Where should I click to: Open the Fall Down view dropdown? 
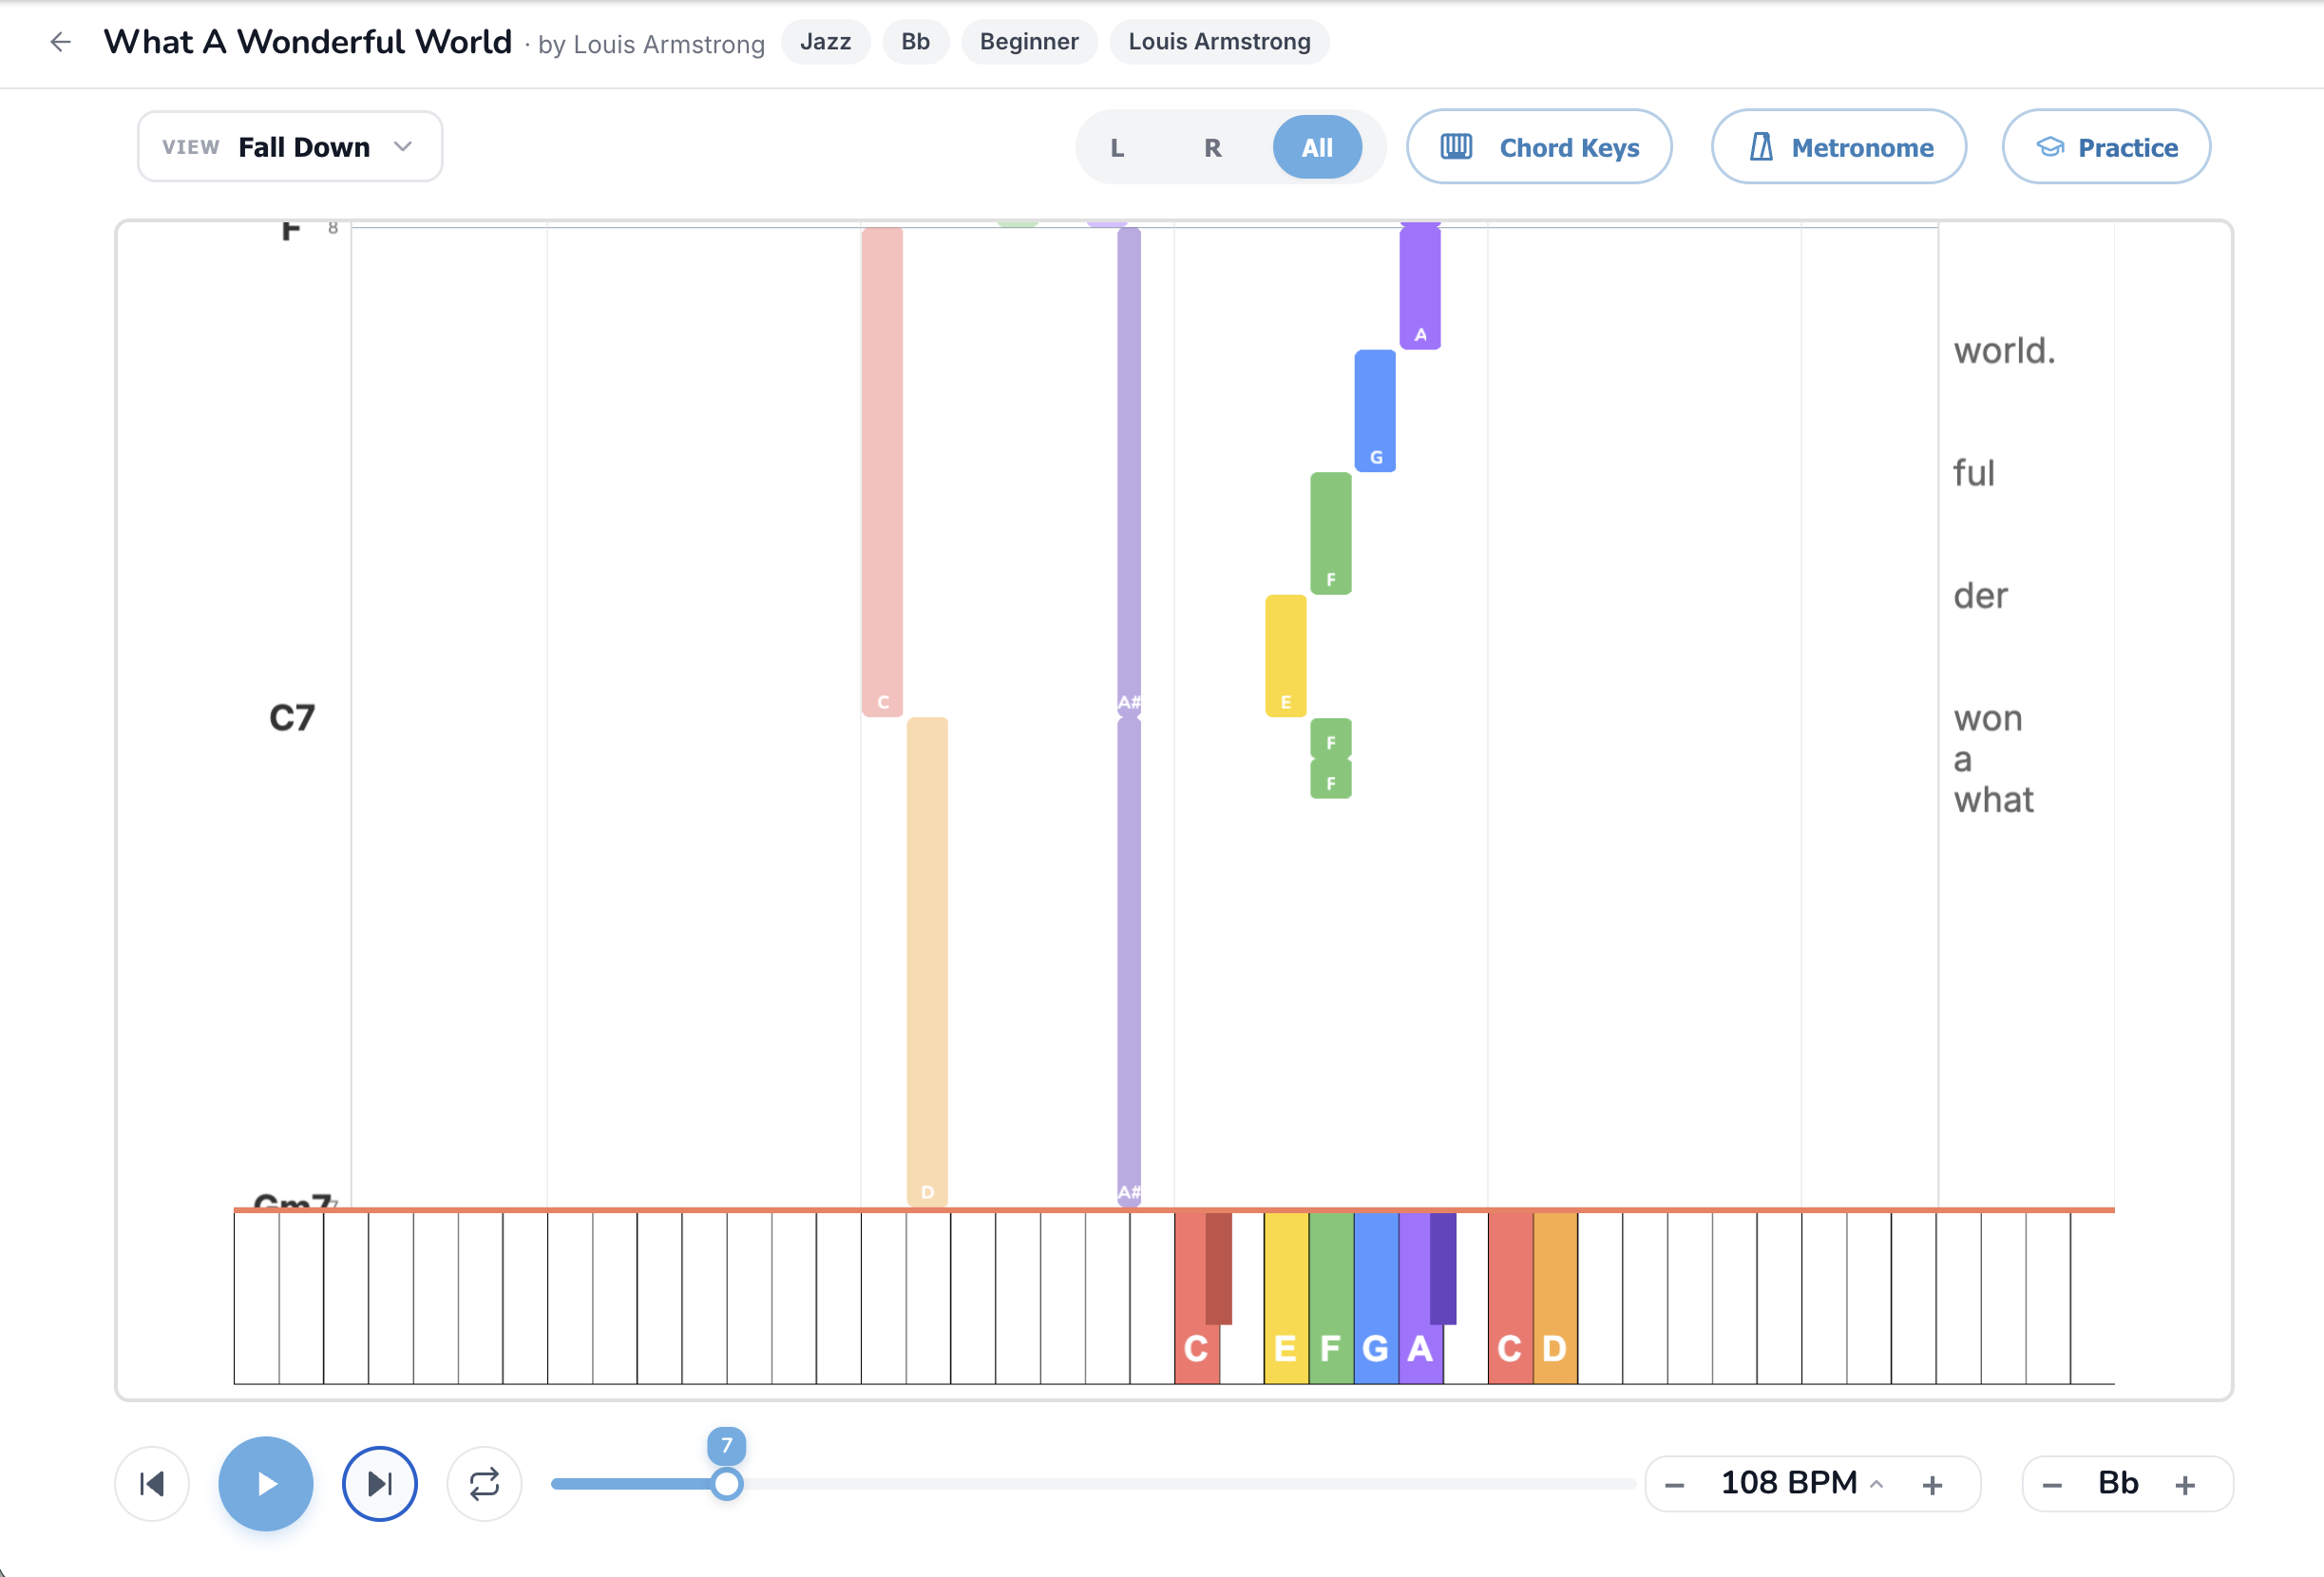click(290, 147)
